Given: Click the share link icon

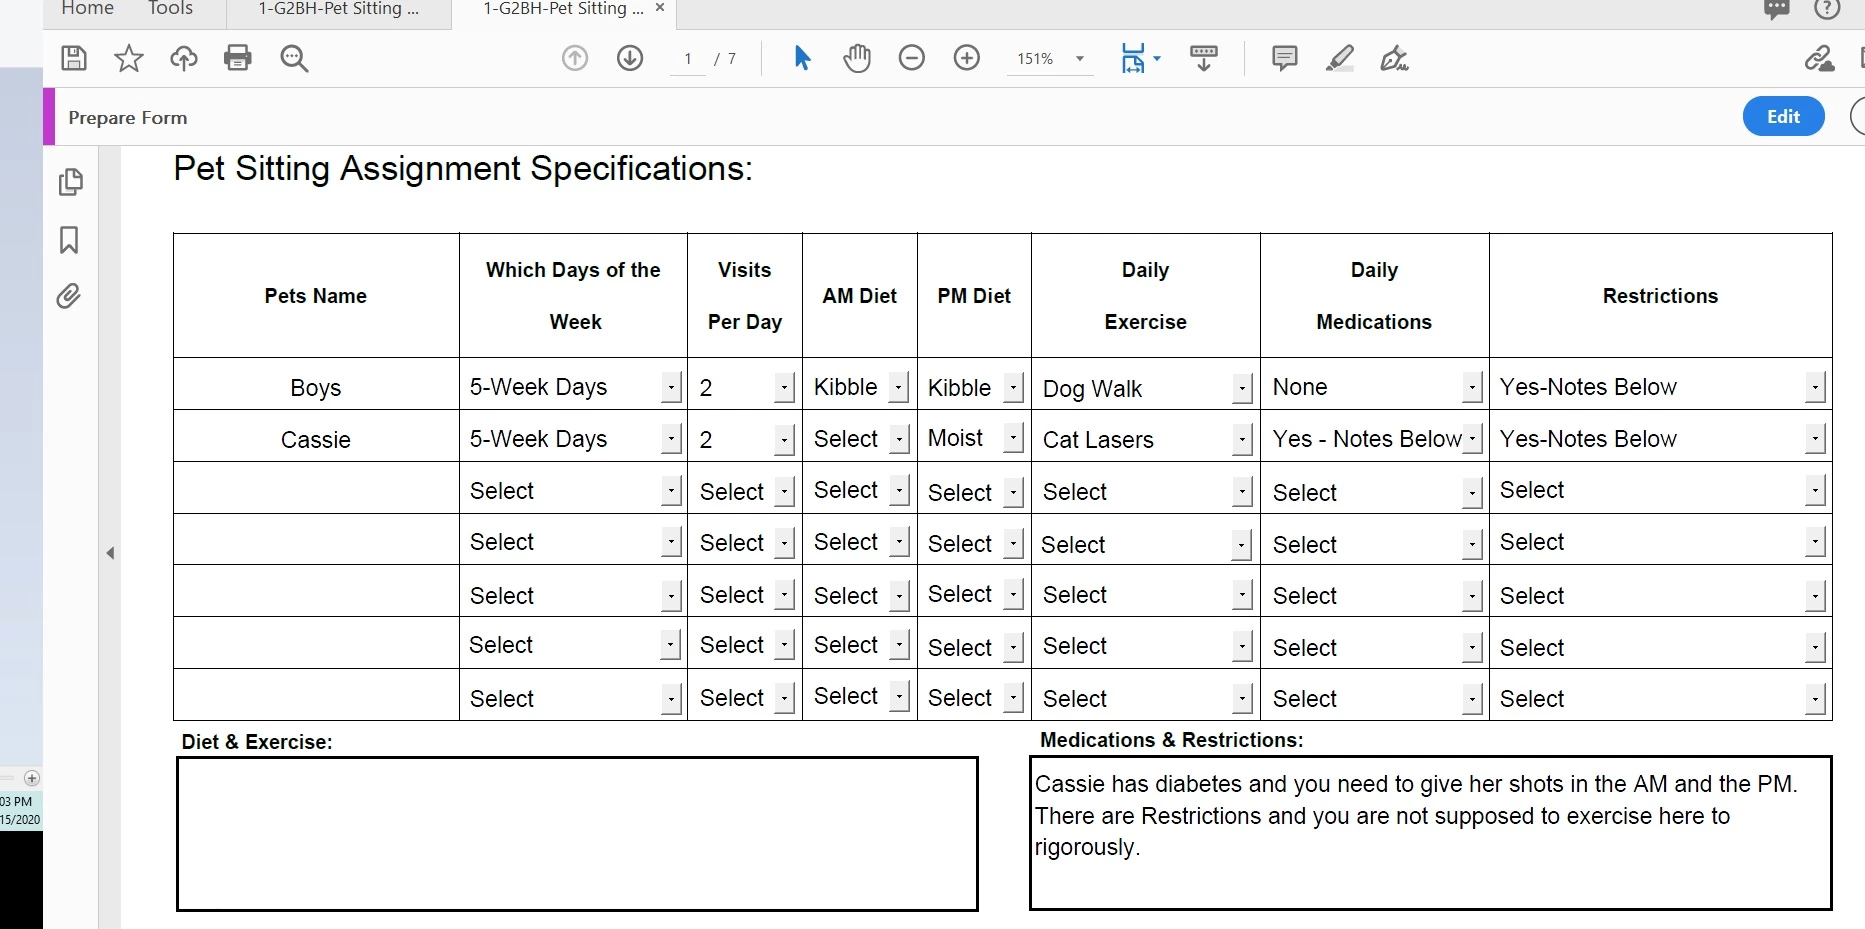Looking at the screenshot, I should coord(1819,58).
